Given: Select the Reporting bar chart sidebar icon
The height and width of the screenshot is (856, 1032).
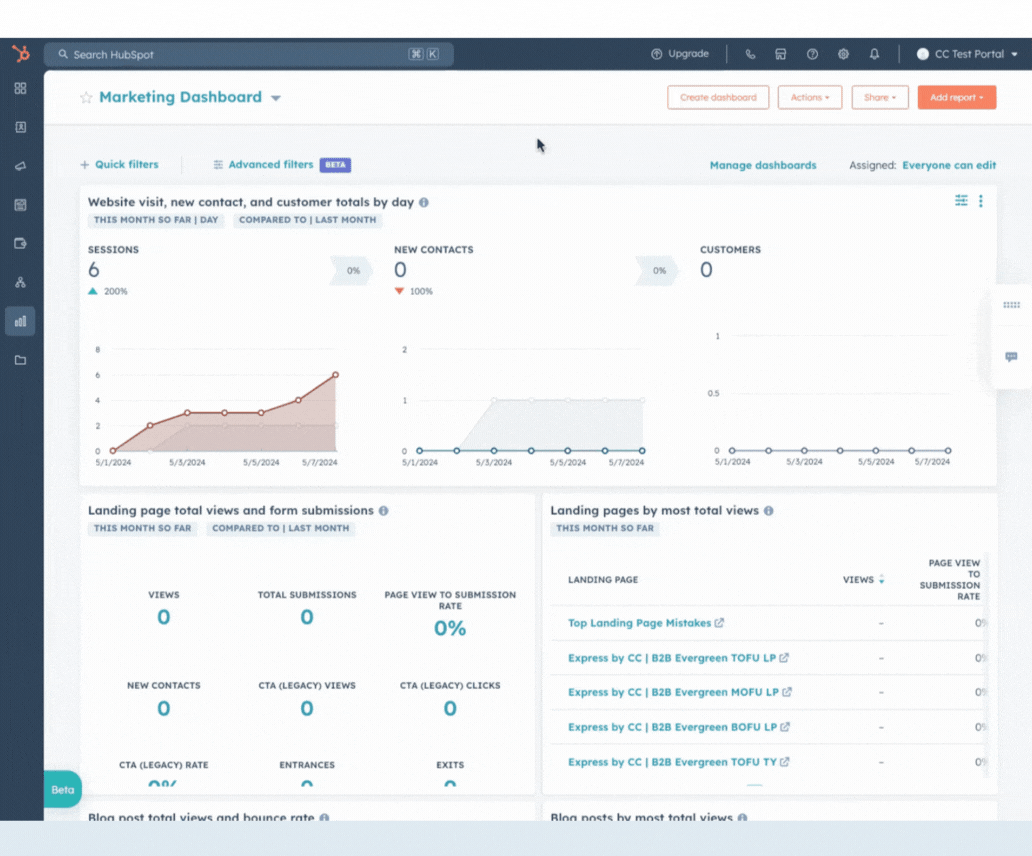Looking at the screenshot, I should 20,321.
